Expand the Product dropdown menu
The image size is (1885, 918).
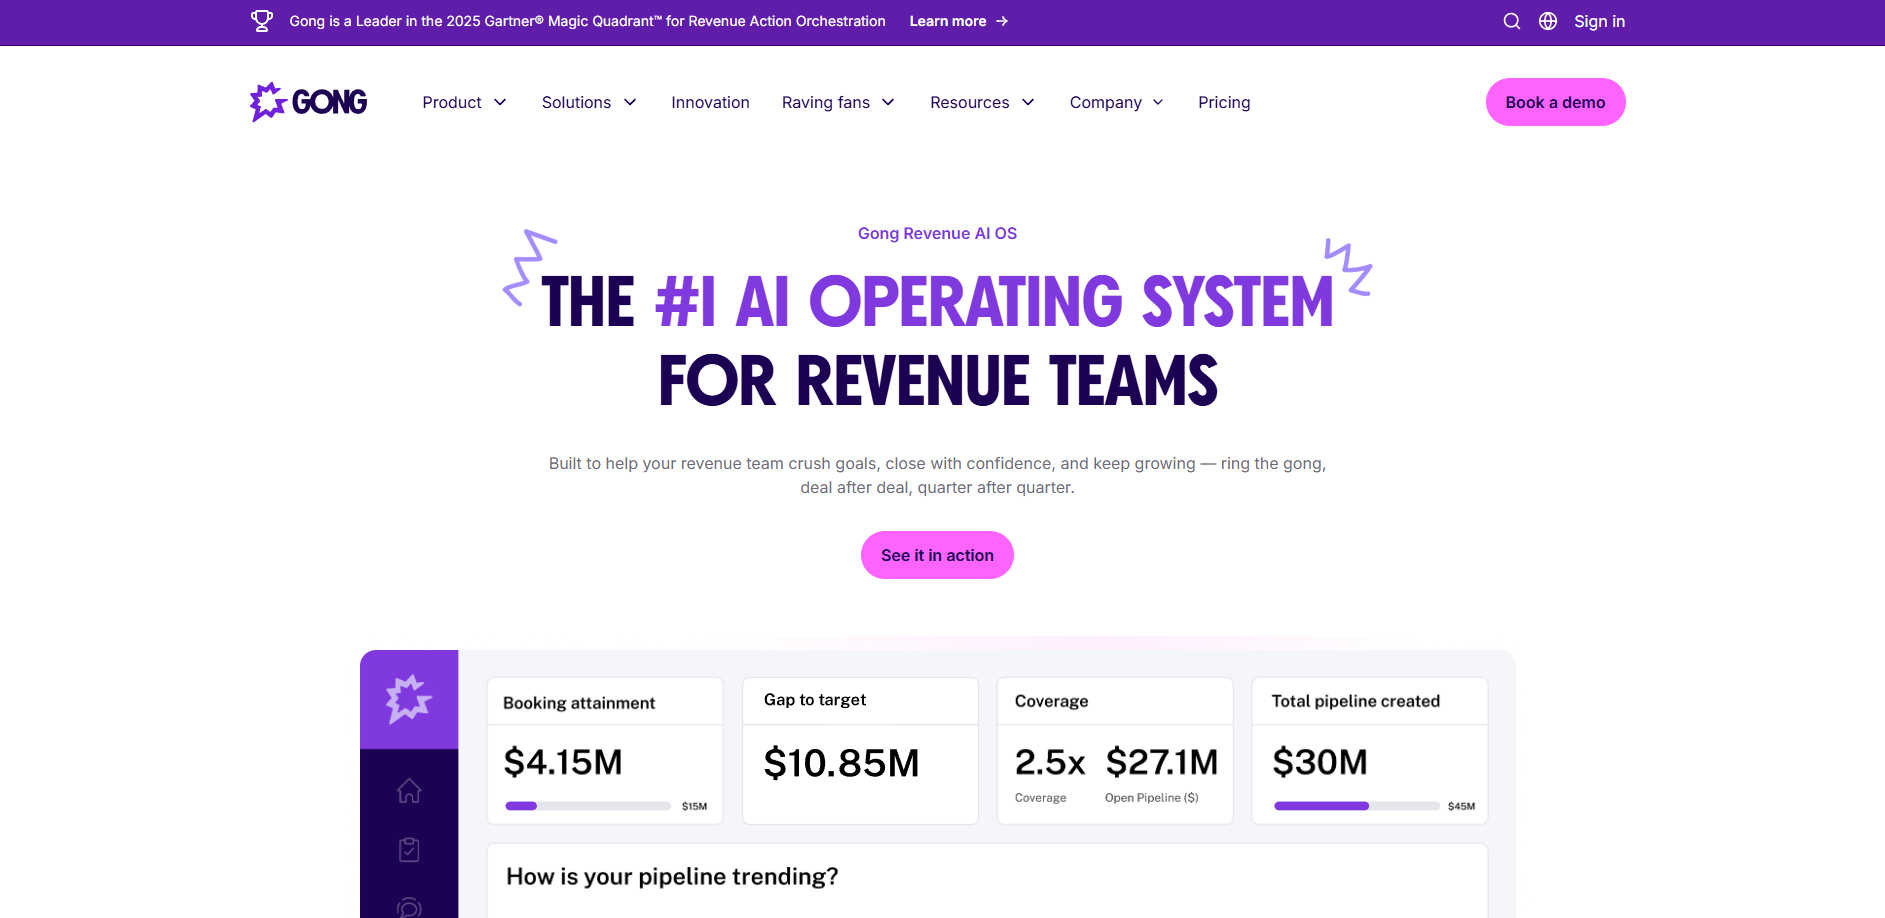[x=464, y=102]
